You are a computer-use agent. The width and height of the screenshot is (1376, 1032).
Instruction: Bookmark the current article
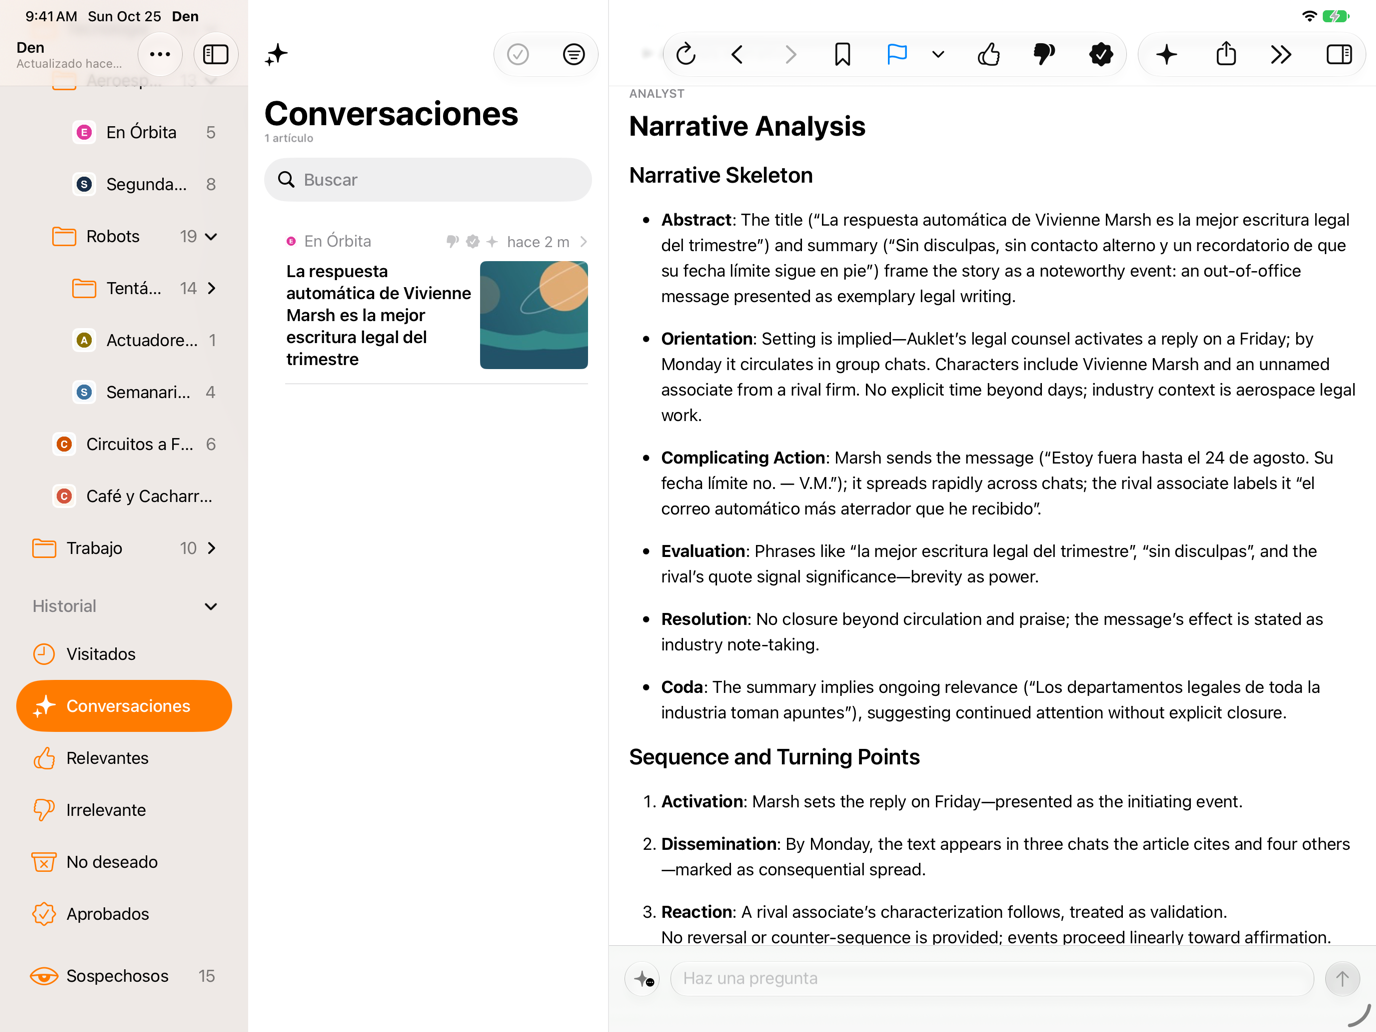[843, 54]
